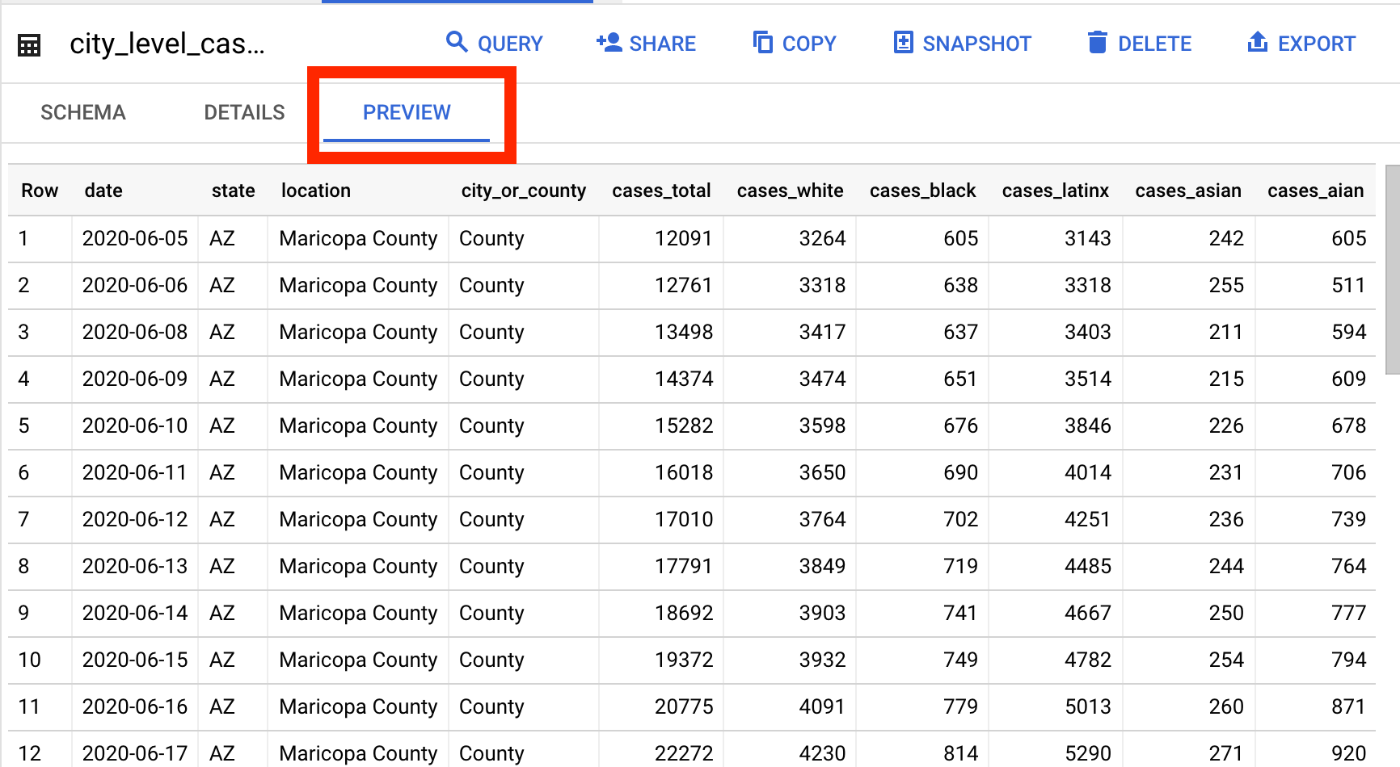This screenshot has width=1400, height=767.
Task: Switch to the SCHEMA tab
Action: point(83,113)
